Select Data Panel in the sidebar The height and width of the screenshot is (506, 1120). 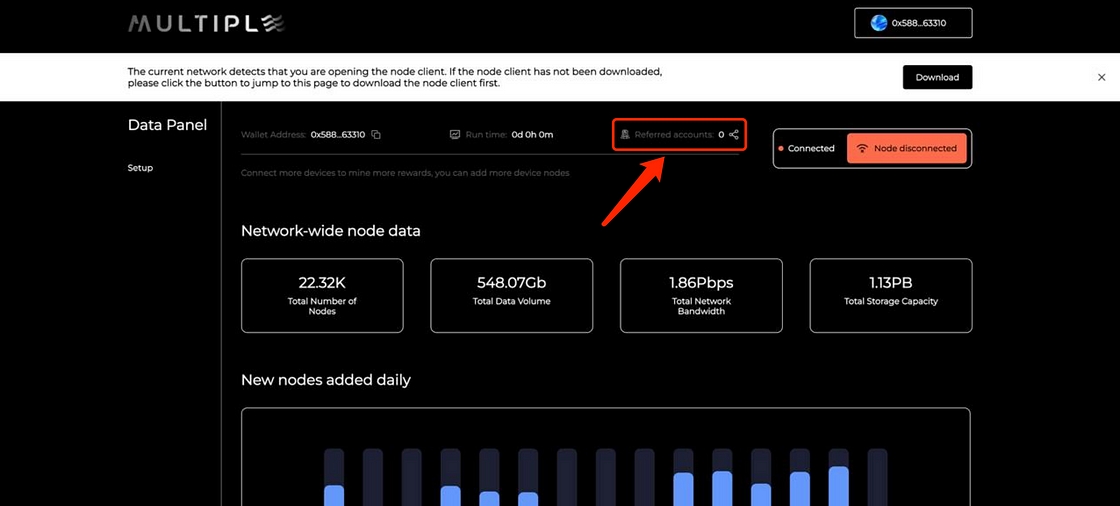167,125
